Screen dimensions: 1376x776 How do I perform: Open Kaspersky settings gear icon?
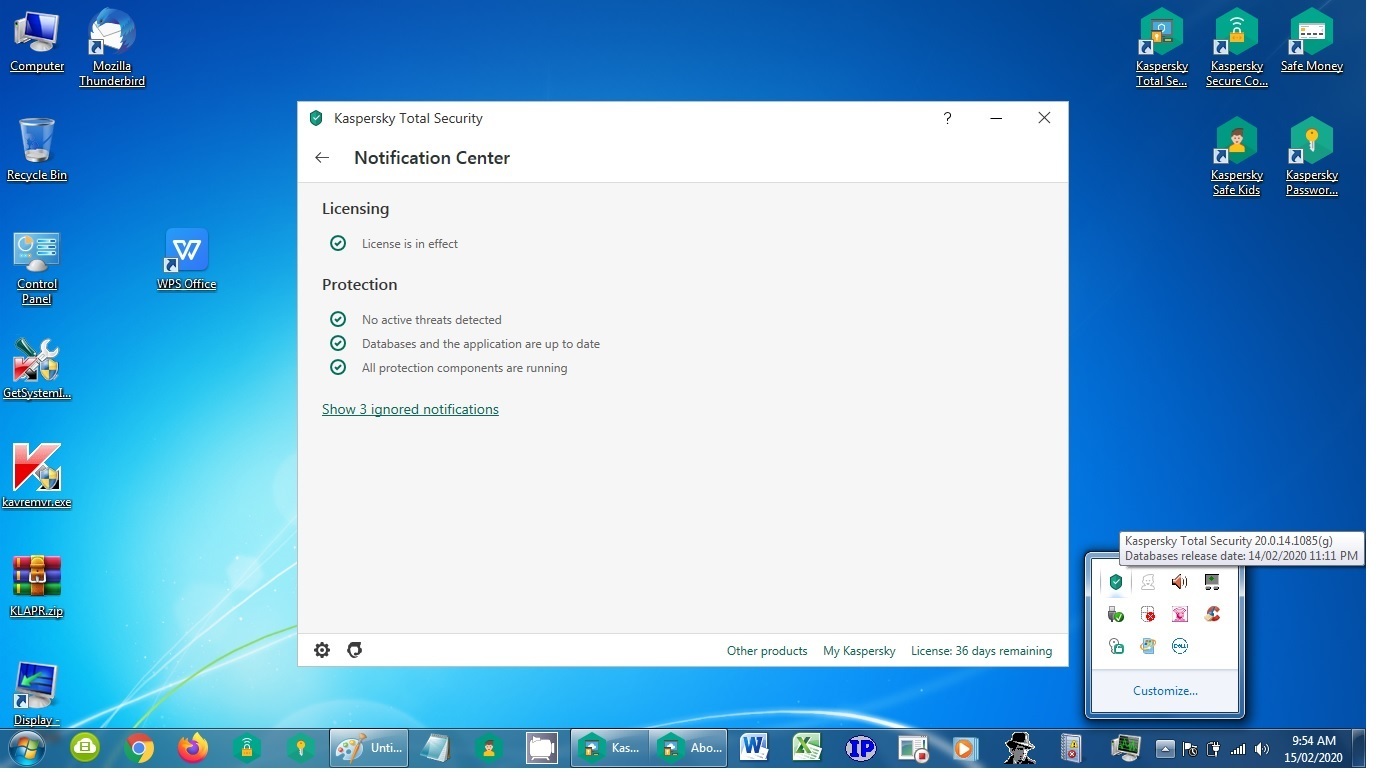click(x=322, y=650)
